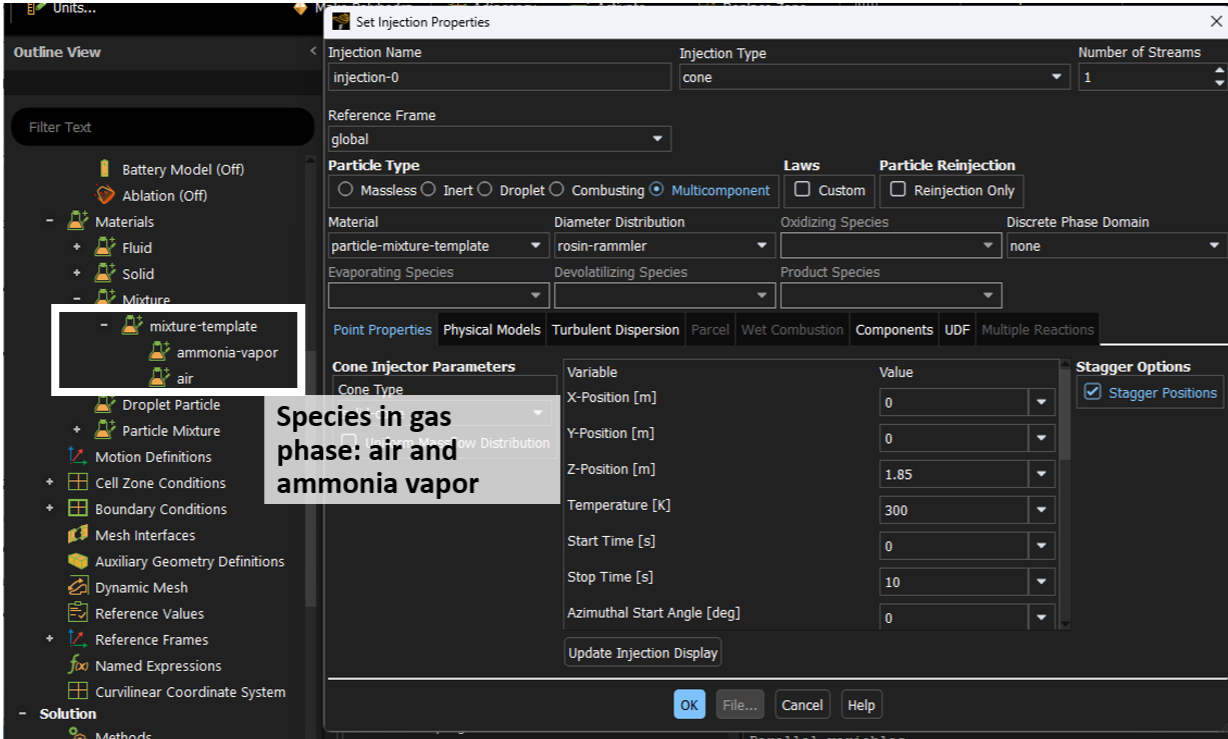Select Reference Values in the outline
The height and width of the screenshot is (739, 1228).
click(x=149, y=613)
